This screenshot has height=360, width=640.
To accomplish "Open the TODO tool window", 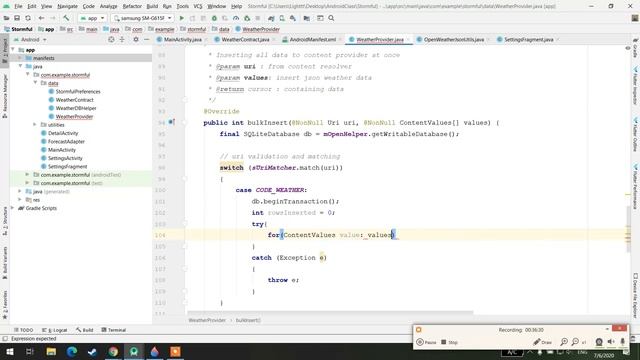I will pos(24,330).
